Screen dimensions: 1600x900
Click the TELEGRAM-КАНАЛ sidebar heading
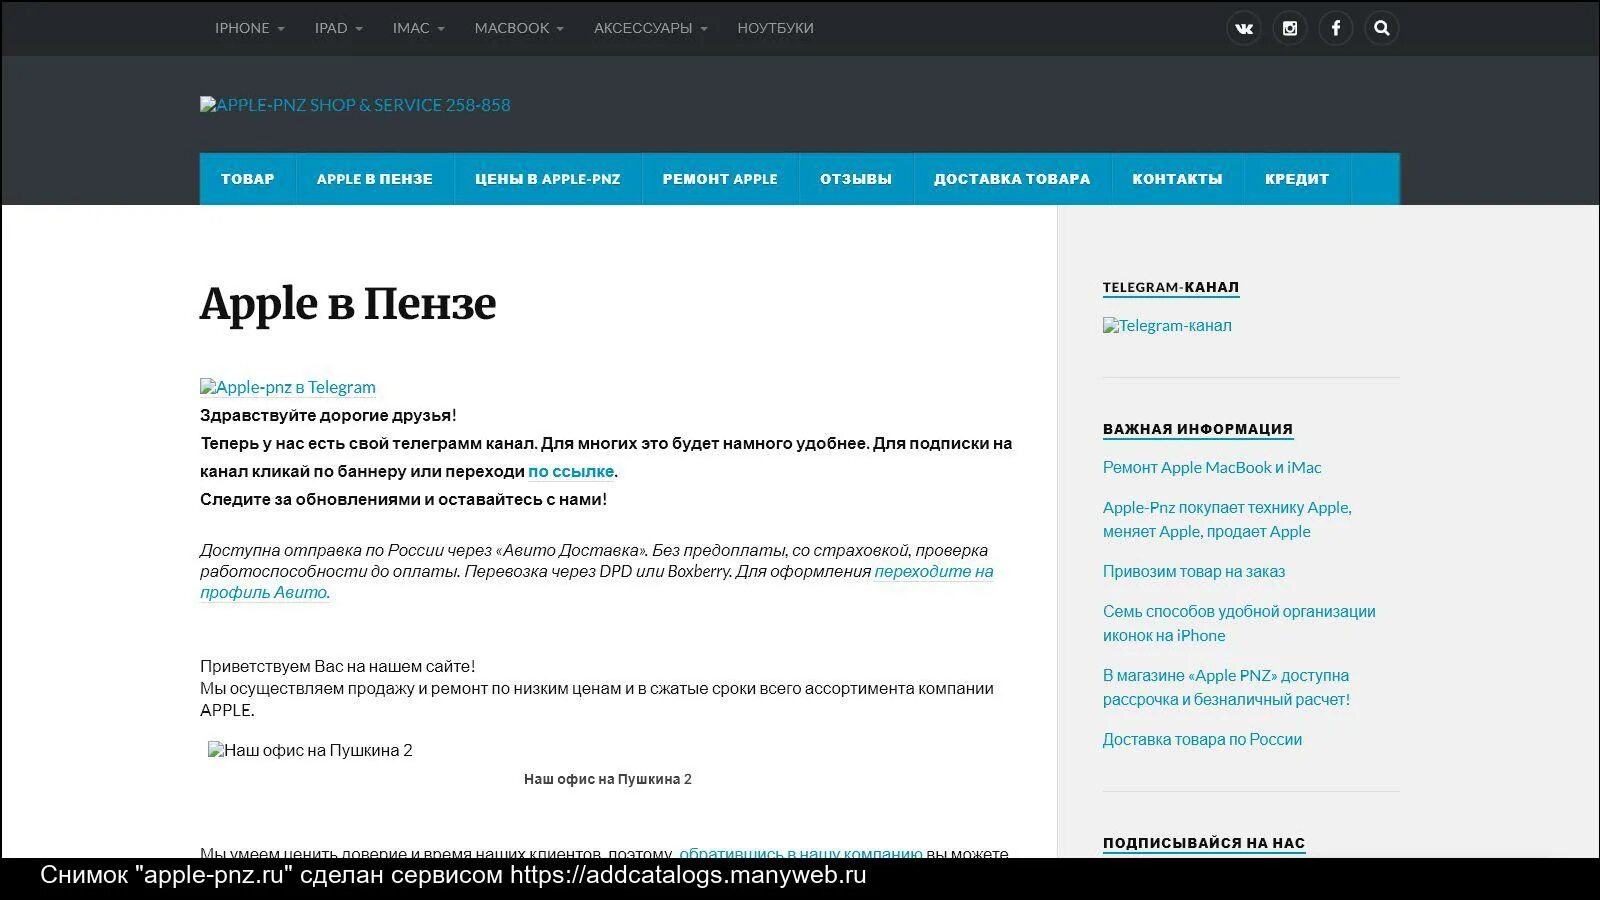[1171, 287]
